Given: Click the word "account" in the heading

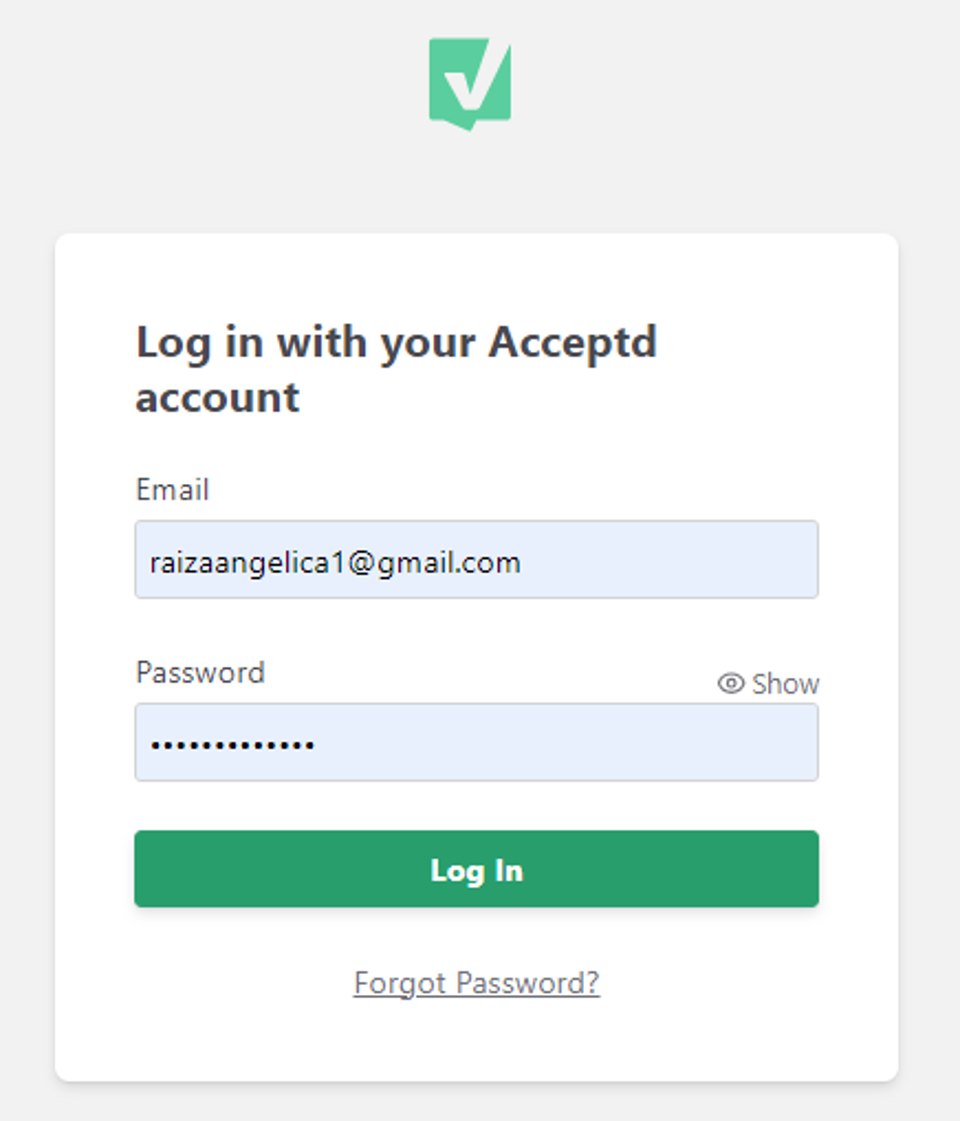Looking at the screenshot, I should click(x=217, y=398).
